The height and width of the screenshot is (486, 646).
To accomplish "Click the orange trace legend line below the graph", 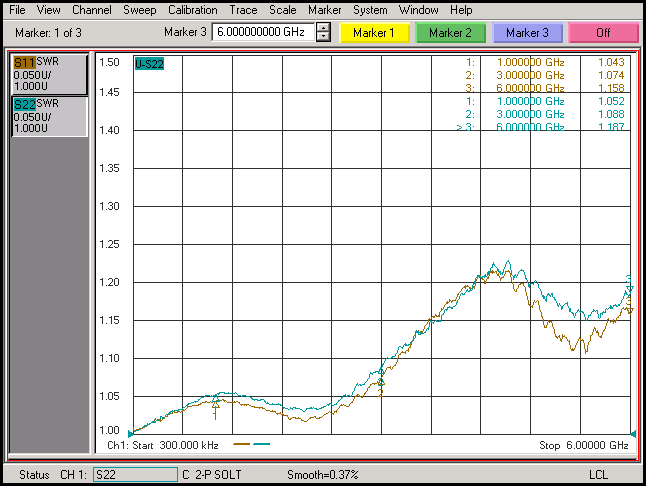I will tap(241, 444).
